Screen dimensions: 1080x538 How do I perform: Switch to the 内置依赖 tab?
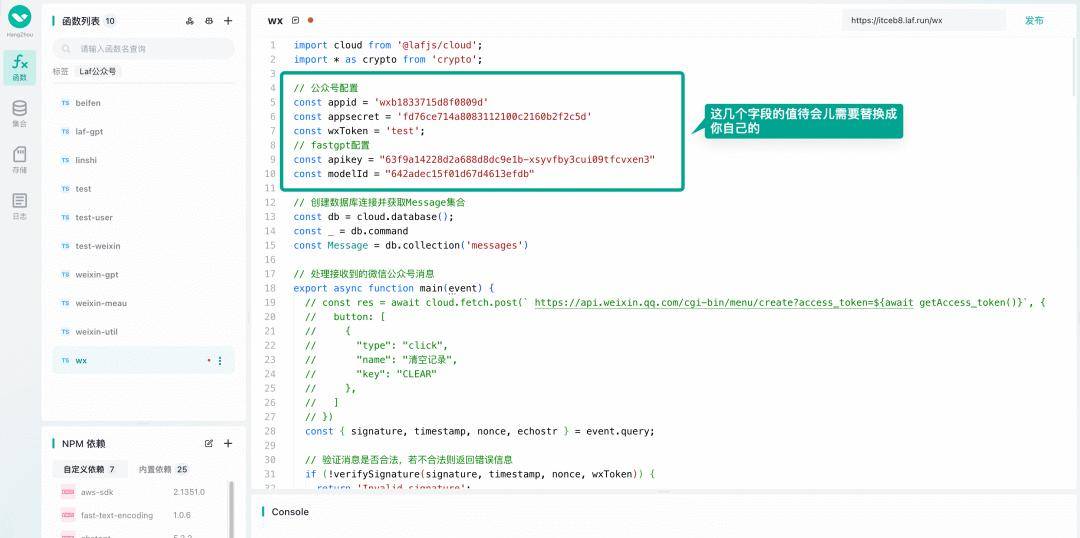tap(163, 469)
